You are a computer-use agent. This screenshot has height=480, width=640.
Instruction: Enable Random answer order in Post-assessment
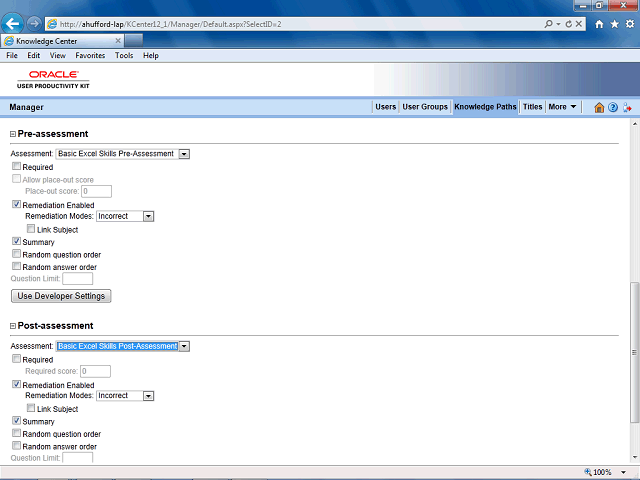[x=16, y=445]
